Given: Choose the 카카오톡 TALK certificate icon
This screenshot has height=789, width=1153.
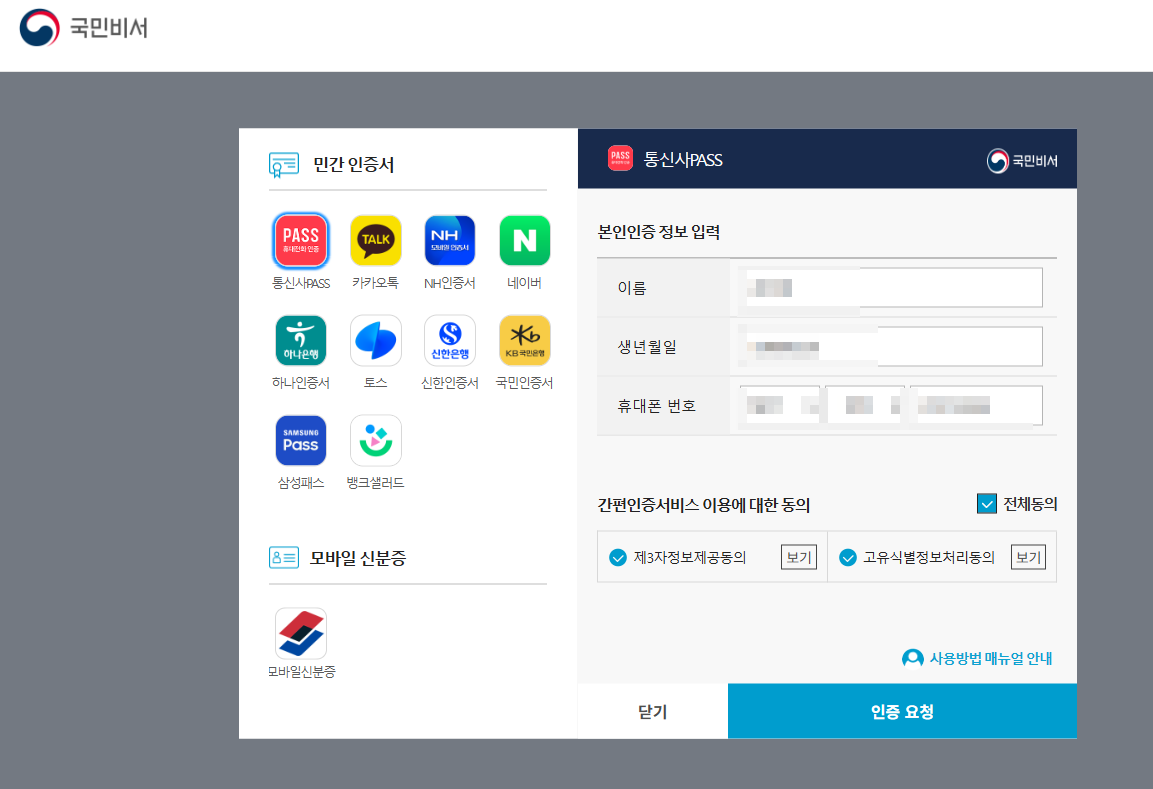Looking at the screenshot, I should (376, 240).
